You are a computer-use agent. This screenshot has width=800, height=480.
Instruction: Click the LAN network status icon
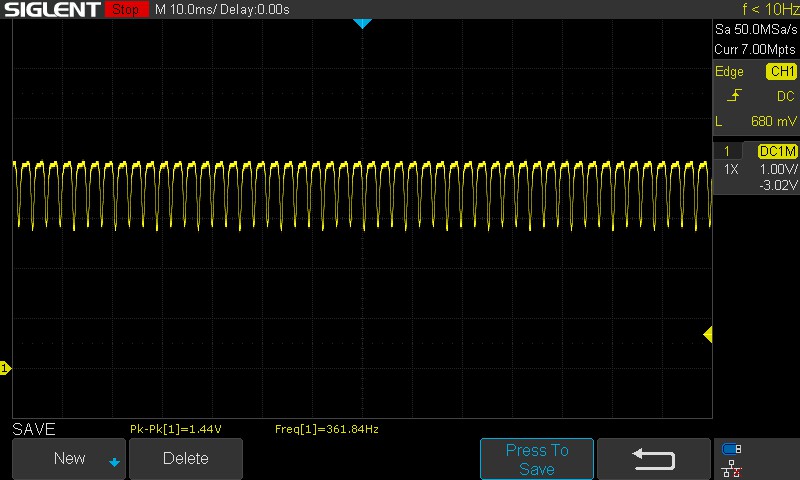[732, 467]
